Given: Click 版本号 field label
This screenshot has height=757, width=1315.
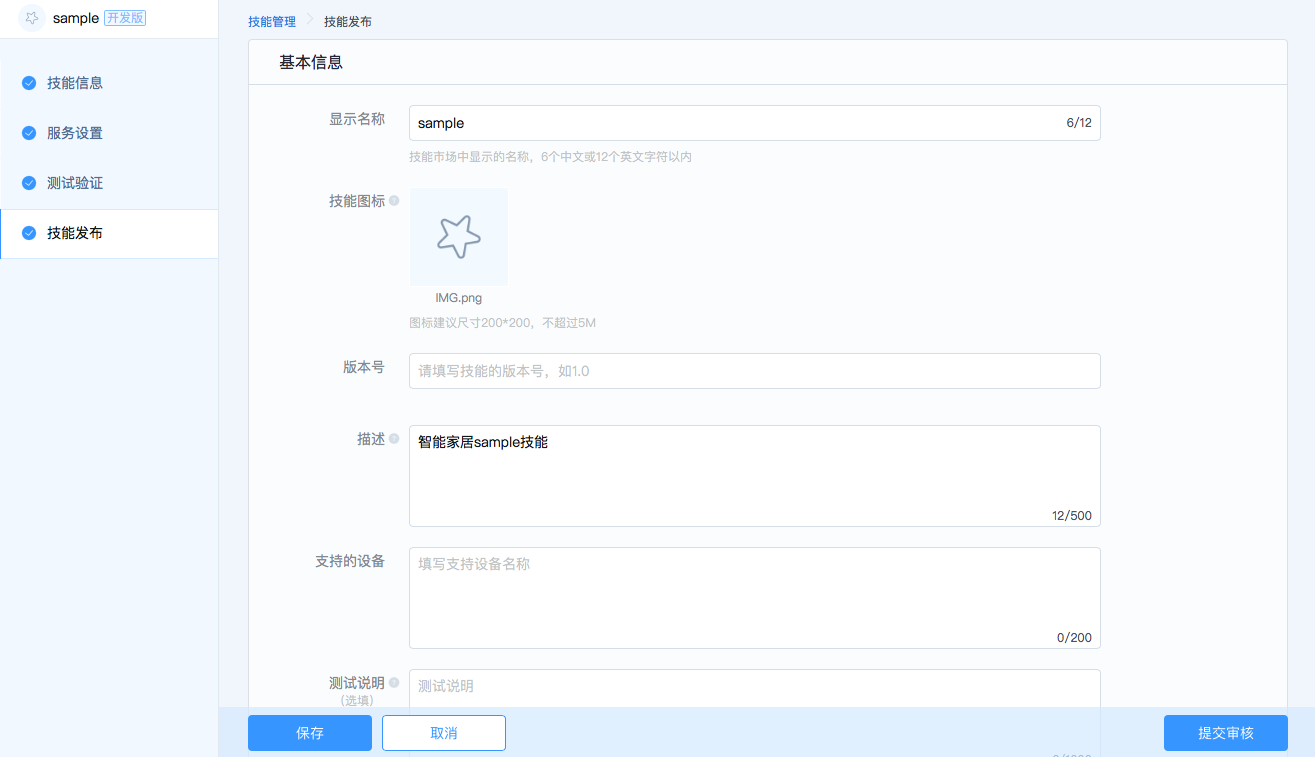Looking at the screenshot, I should click(364, 367).
